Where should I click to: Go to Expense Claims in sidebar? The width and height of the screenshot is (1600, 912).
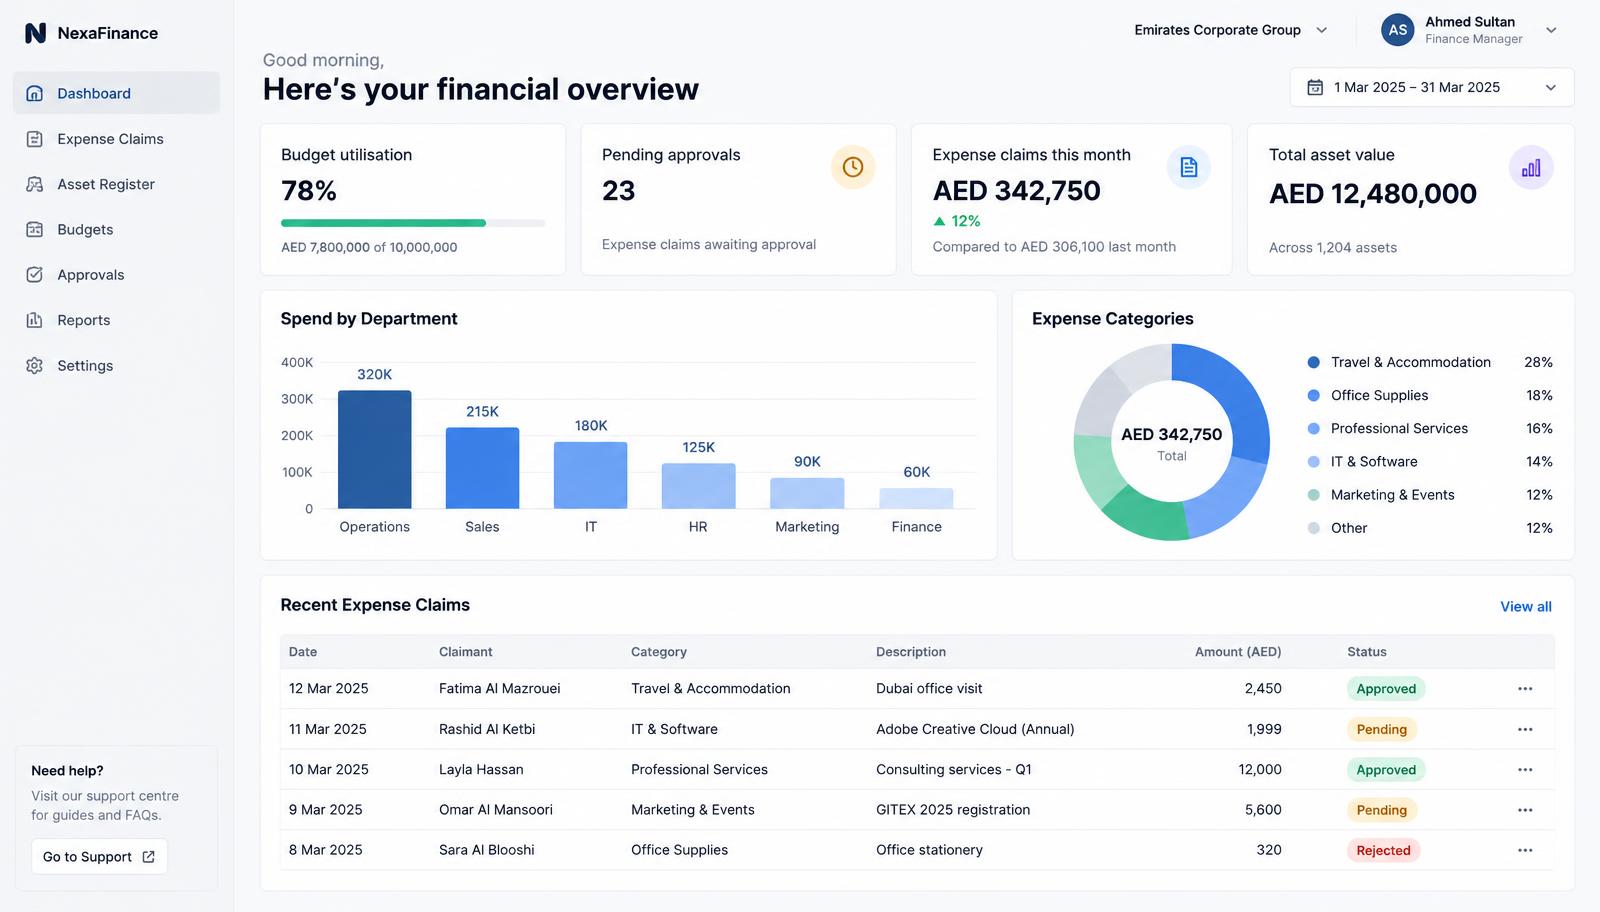[117, 139]
